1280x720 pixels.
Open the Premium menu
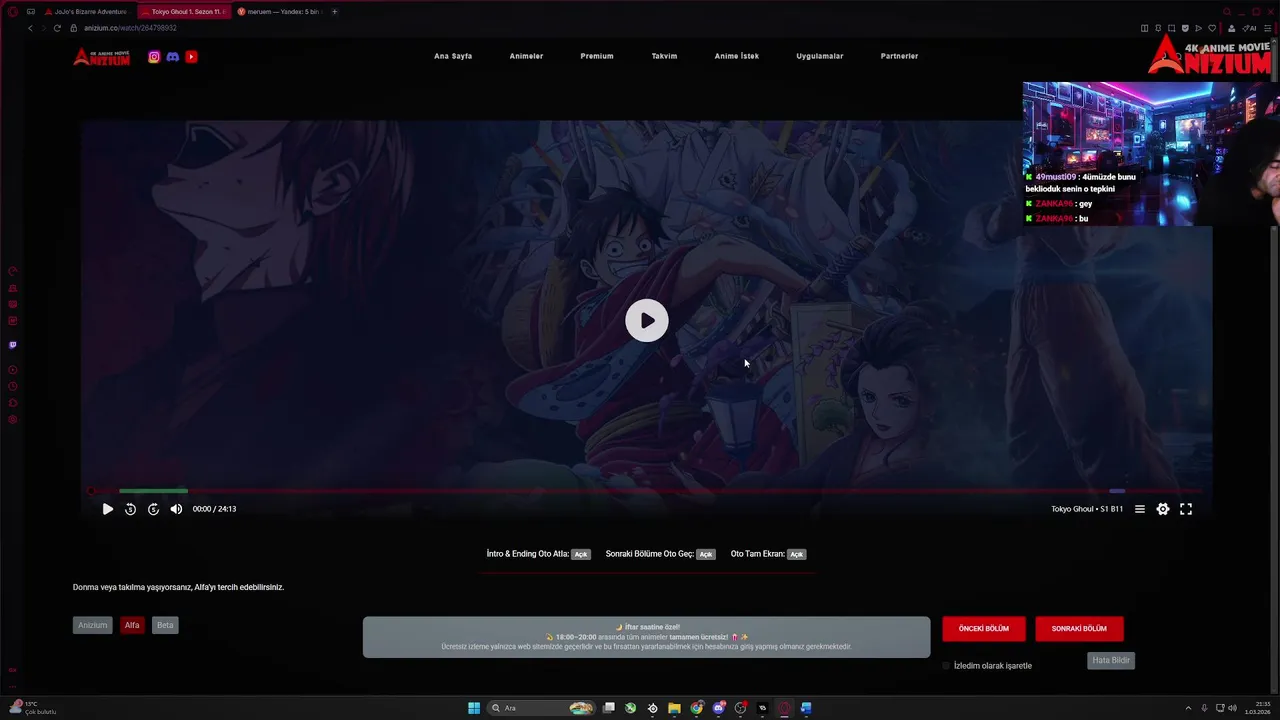[x=597, y=56]
